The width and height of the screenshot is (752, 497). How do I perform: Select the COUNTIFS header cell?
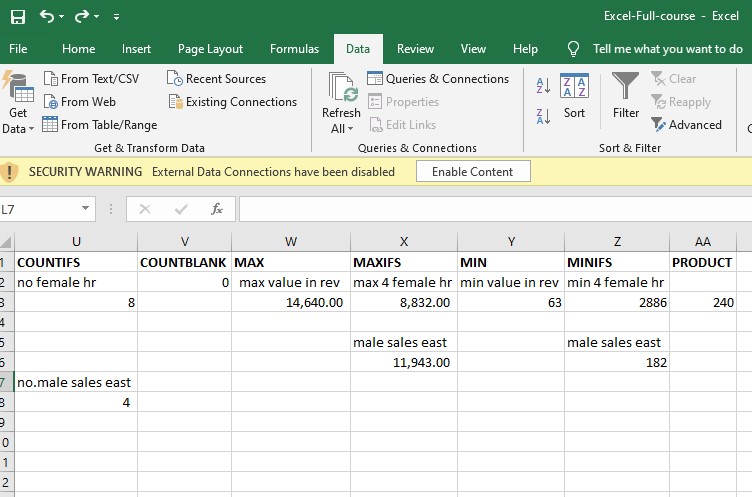[x=76, y=262]
